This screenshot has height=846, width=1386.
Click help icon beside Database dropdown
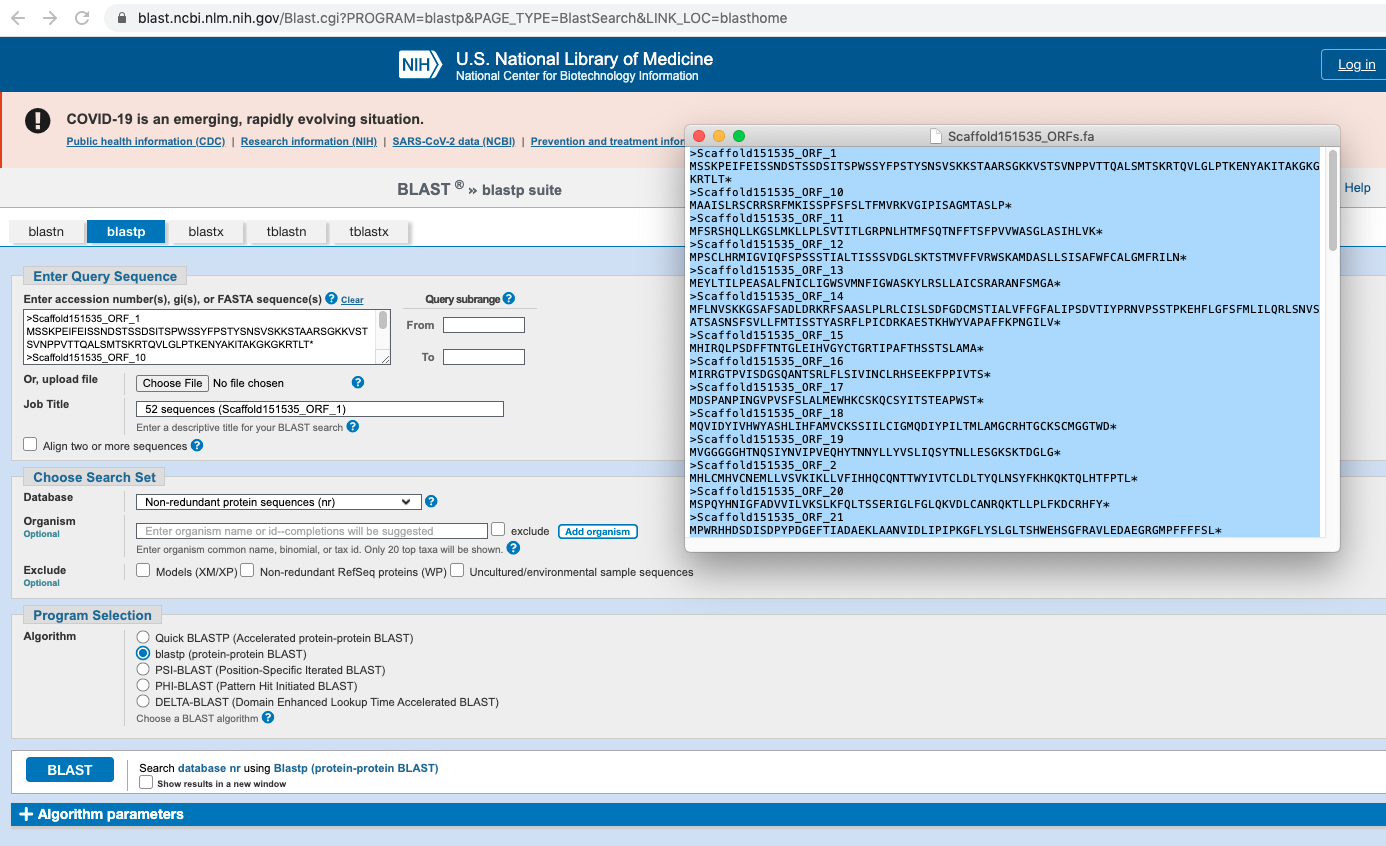click(431, 501)
